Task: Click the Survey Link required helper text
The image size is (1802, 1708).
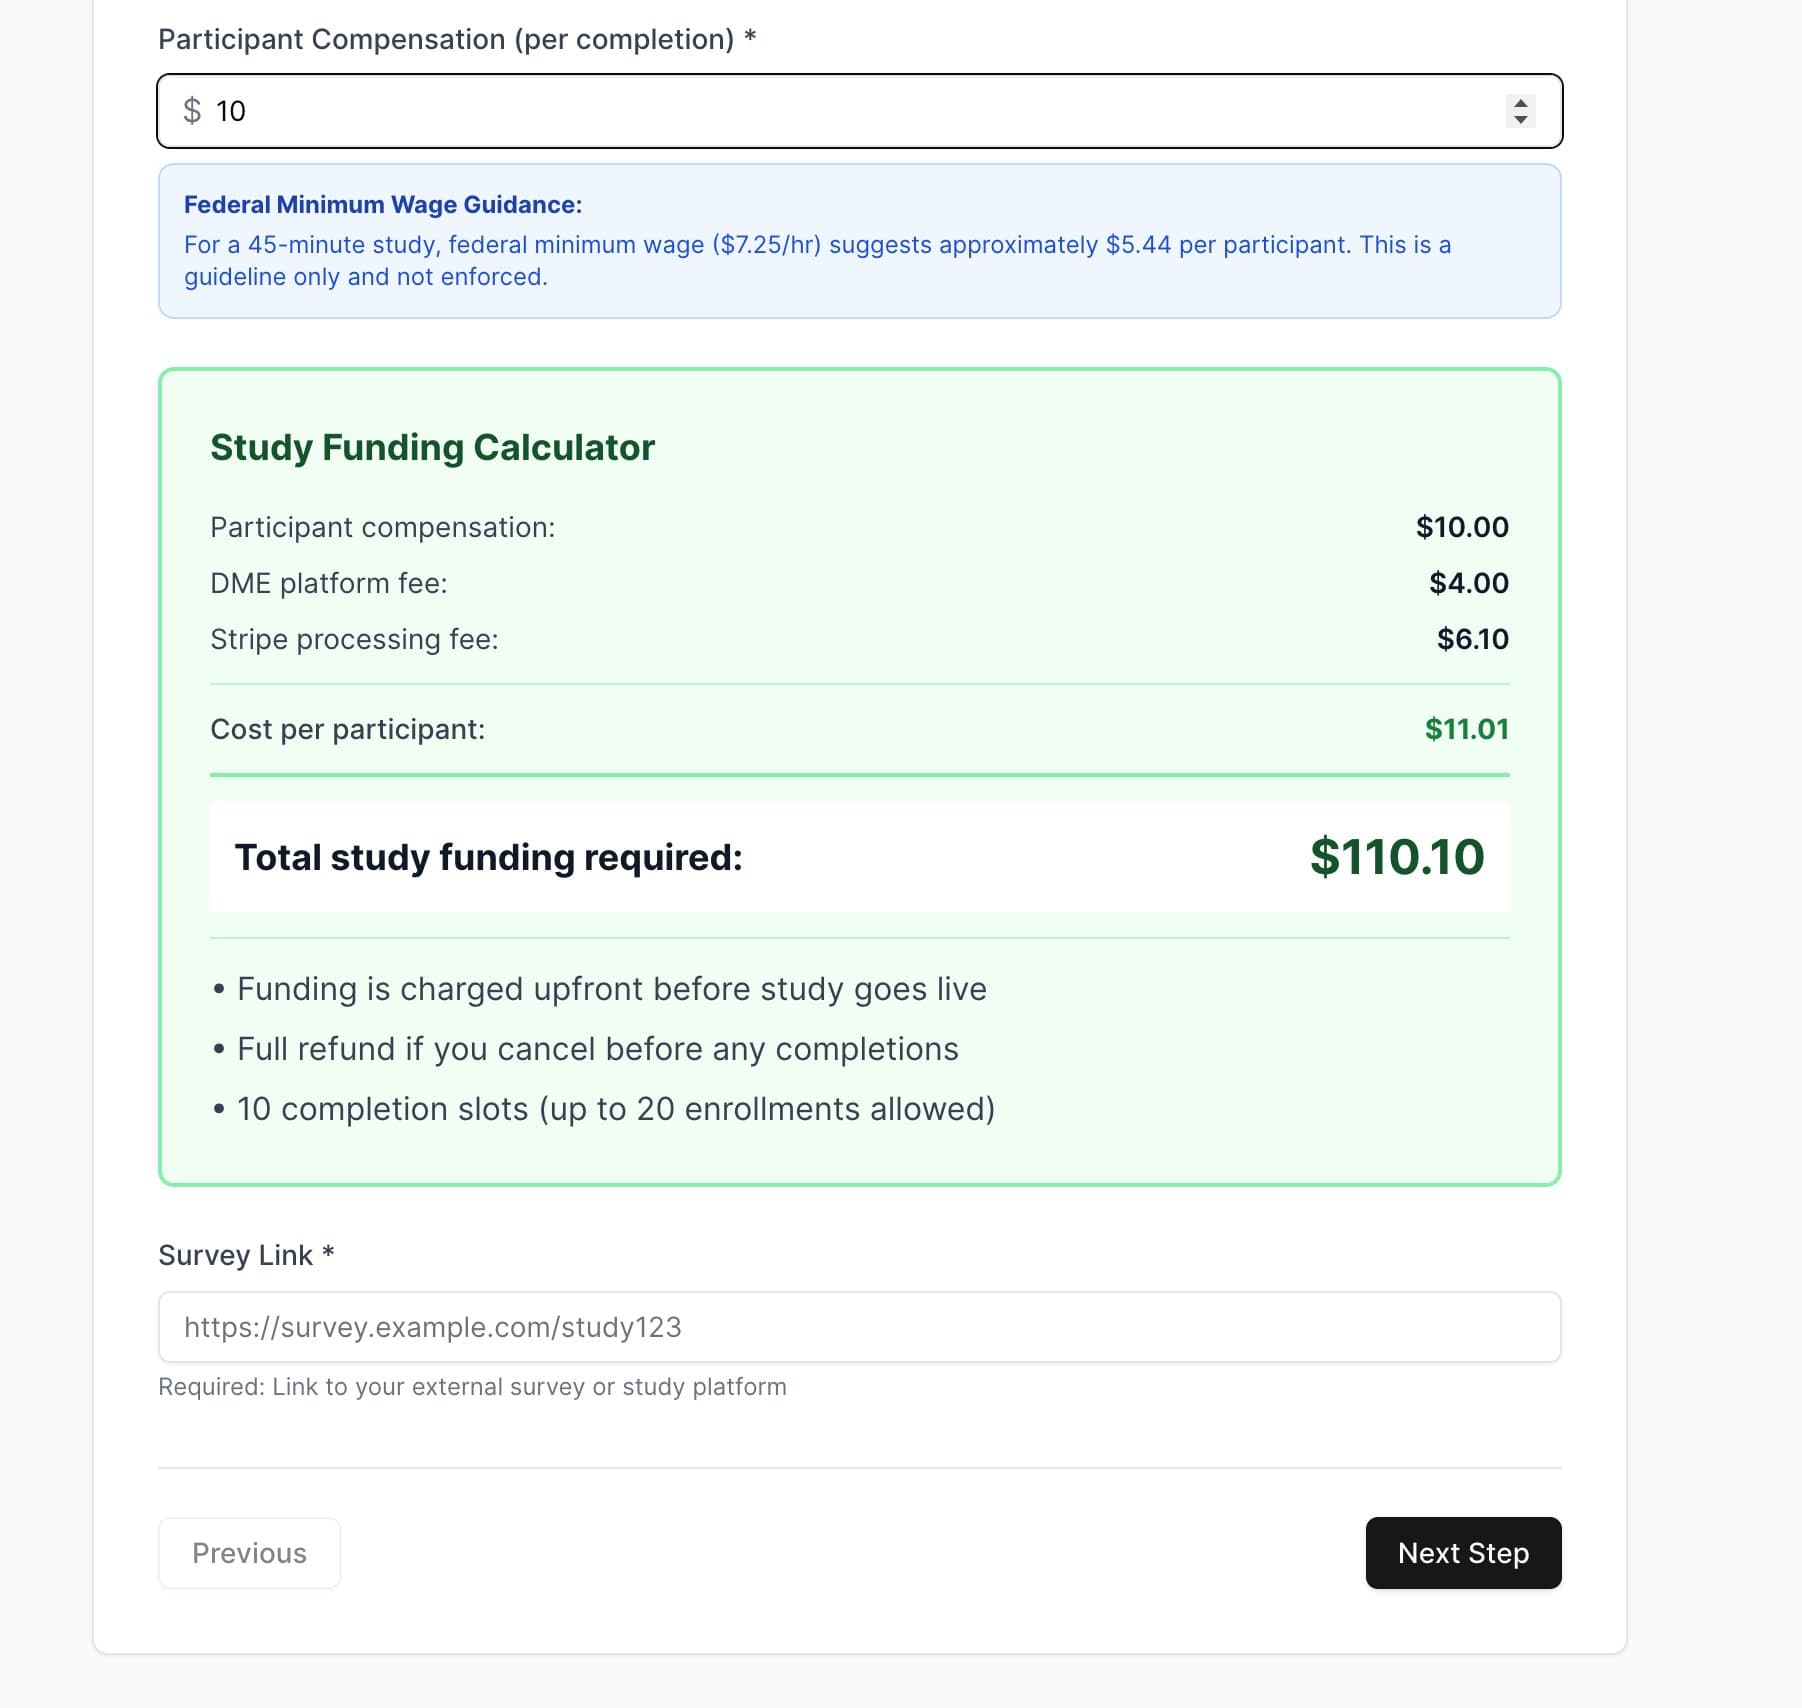Action: (472, 1387)
